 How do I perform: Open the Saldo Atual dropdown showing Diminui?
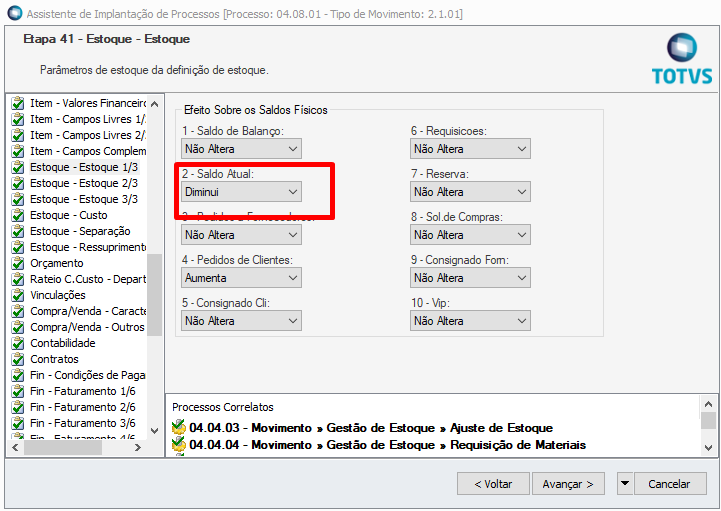(x=241, y=192)
